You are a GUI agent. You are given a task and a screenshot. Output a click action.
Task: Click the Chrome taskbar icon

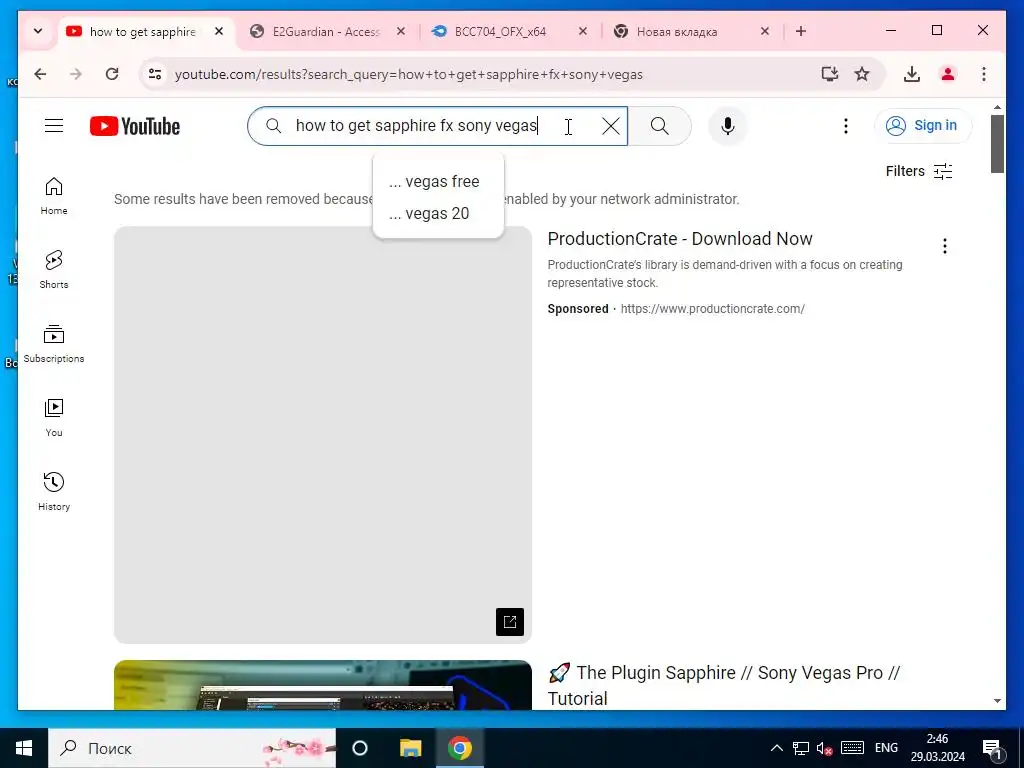click(x=460, y=748)
